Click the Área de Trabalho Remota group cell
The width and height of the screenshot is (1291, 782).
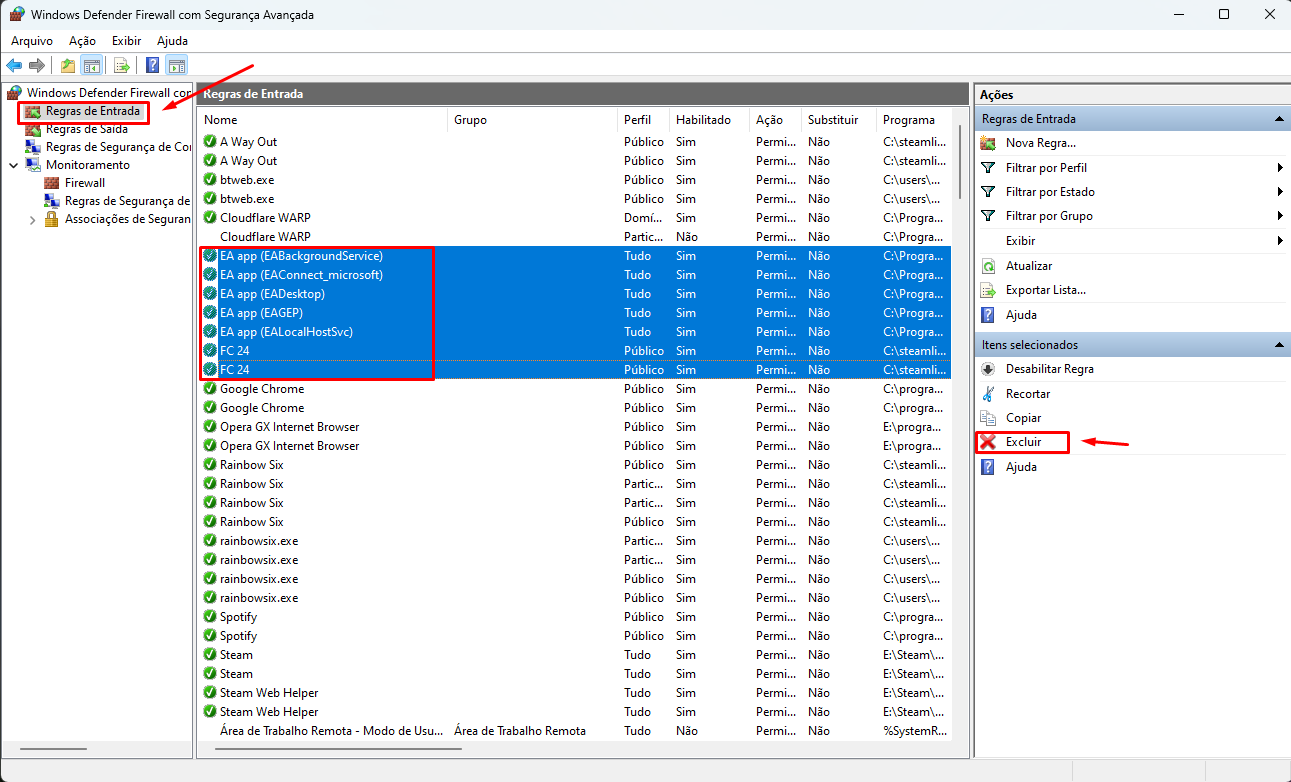pos(520,731)
